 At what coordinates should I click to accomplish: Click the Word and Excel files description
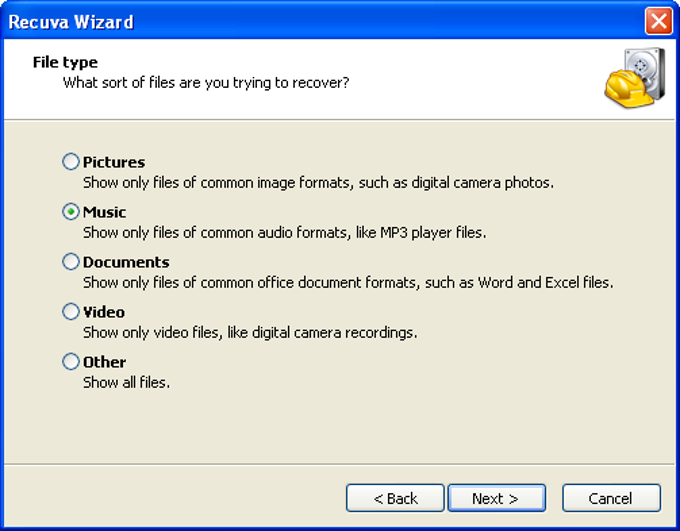[x=348, y=282]
